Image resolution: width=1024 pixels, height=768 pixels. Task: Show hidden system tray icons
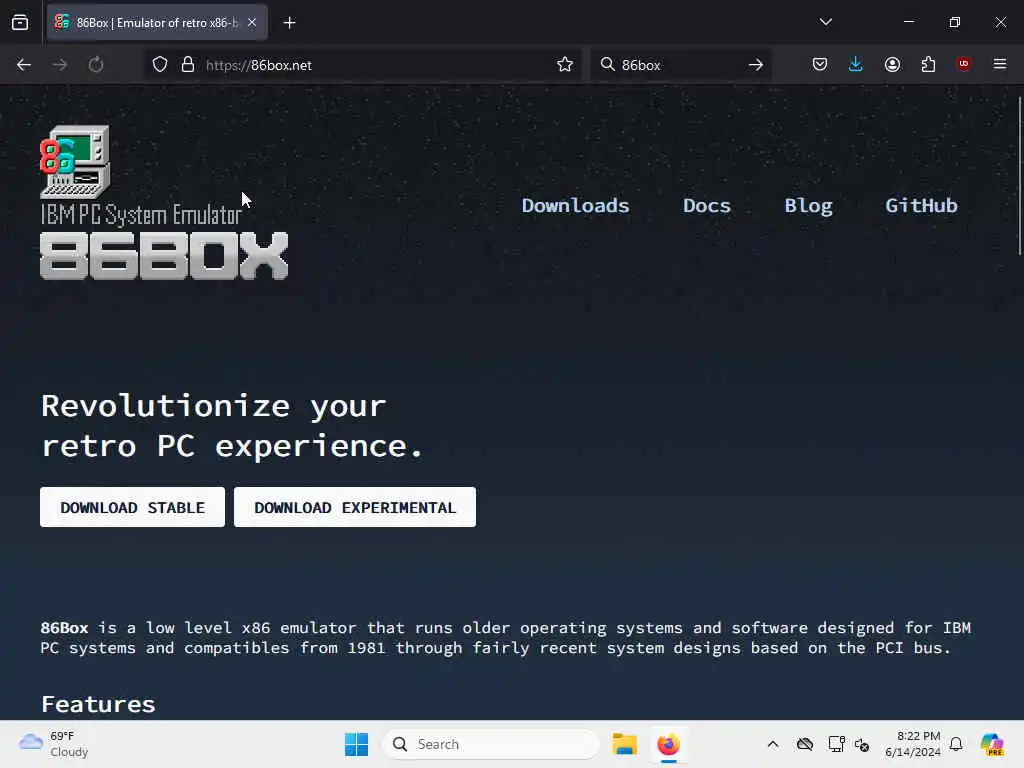773,744
